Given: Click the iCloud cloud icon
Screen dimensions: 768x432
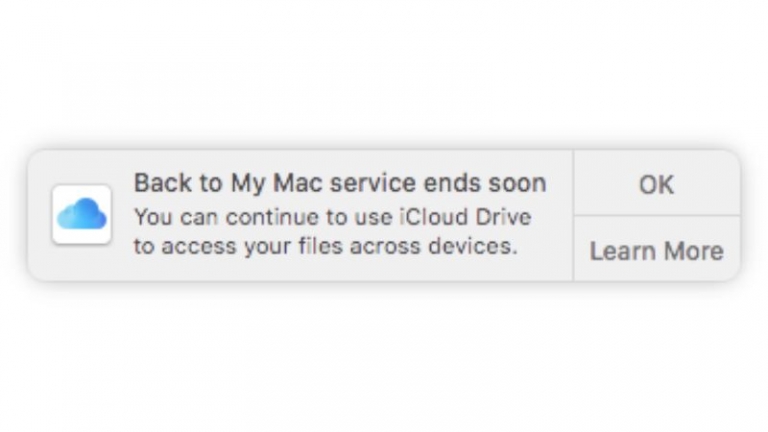Looking at the screenshot, I should point(82,214).
